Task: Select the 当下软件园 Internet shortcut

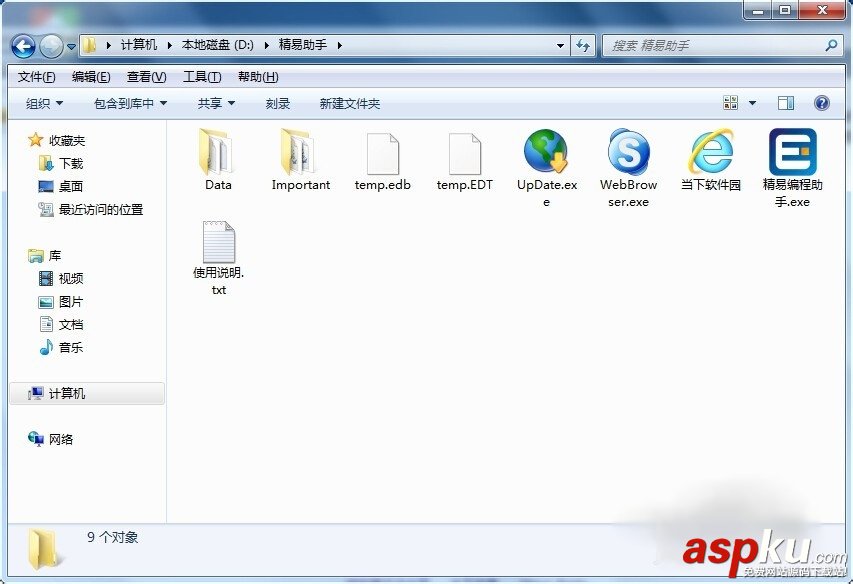Action: (710, 159)
